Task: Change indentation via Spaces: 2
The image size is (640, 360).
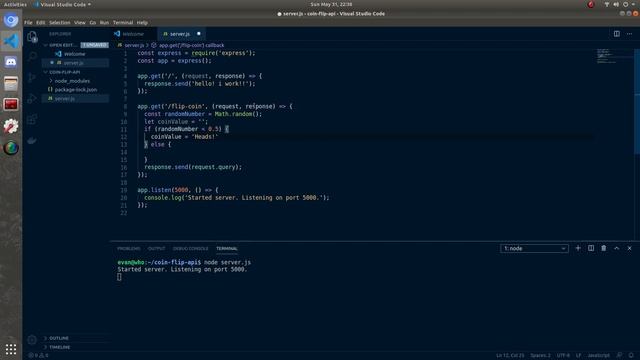Action: 540,356
